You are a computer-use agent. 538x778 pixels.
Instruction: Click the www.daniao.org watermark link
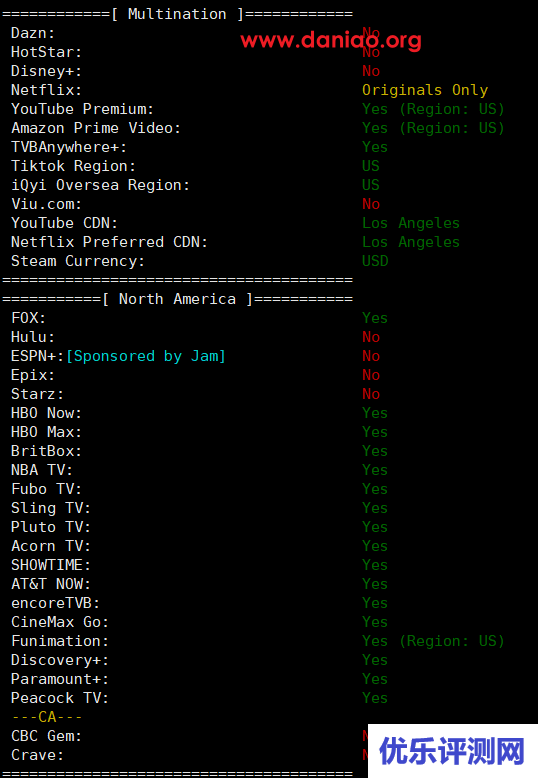click(x=331, y=41)
